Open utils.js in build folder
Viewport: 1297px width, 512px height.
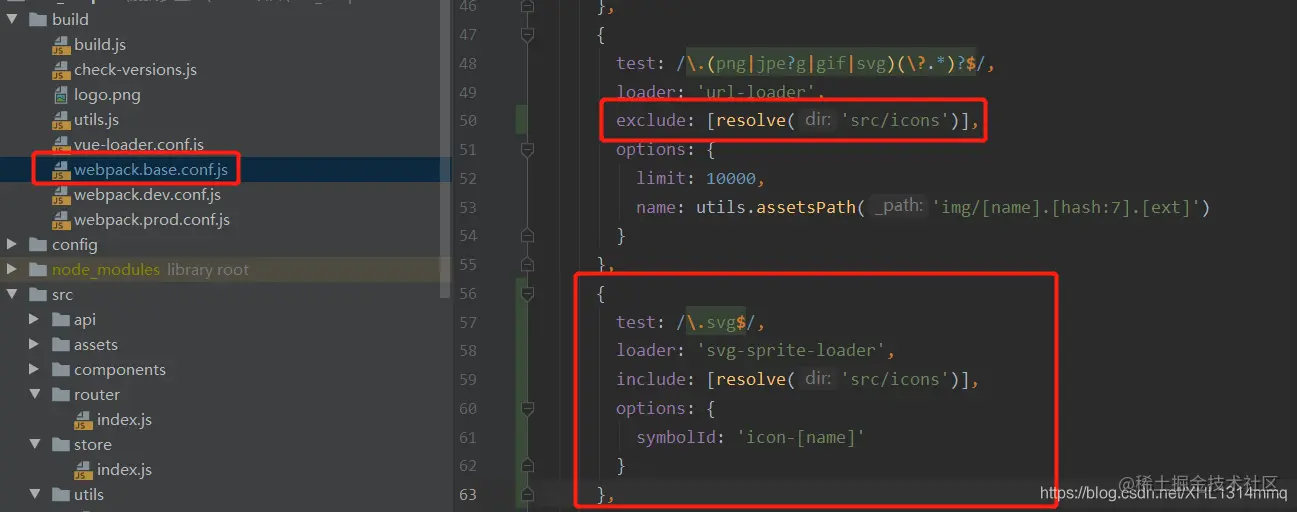point(96,120)
